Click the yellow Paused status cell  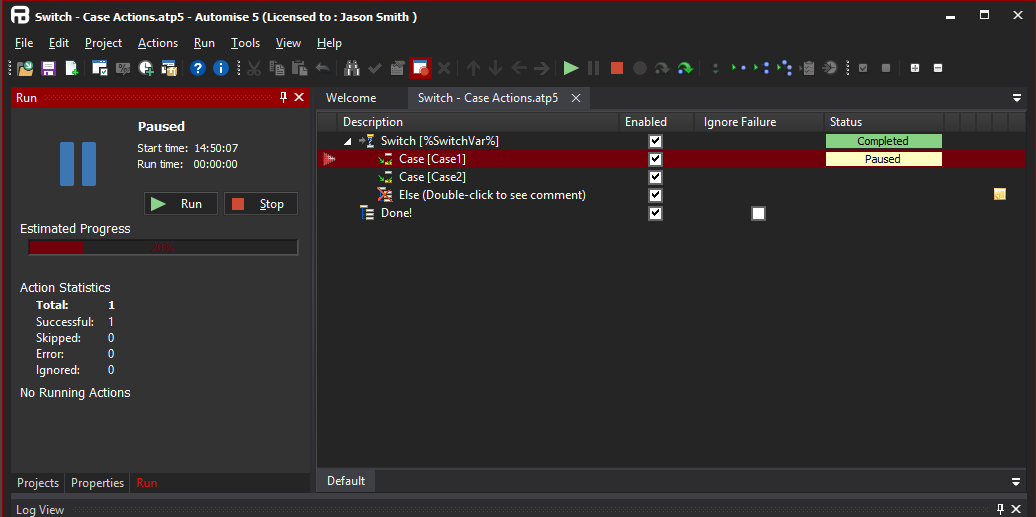tap(883, 159)
